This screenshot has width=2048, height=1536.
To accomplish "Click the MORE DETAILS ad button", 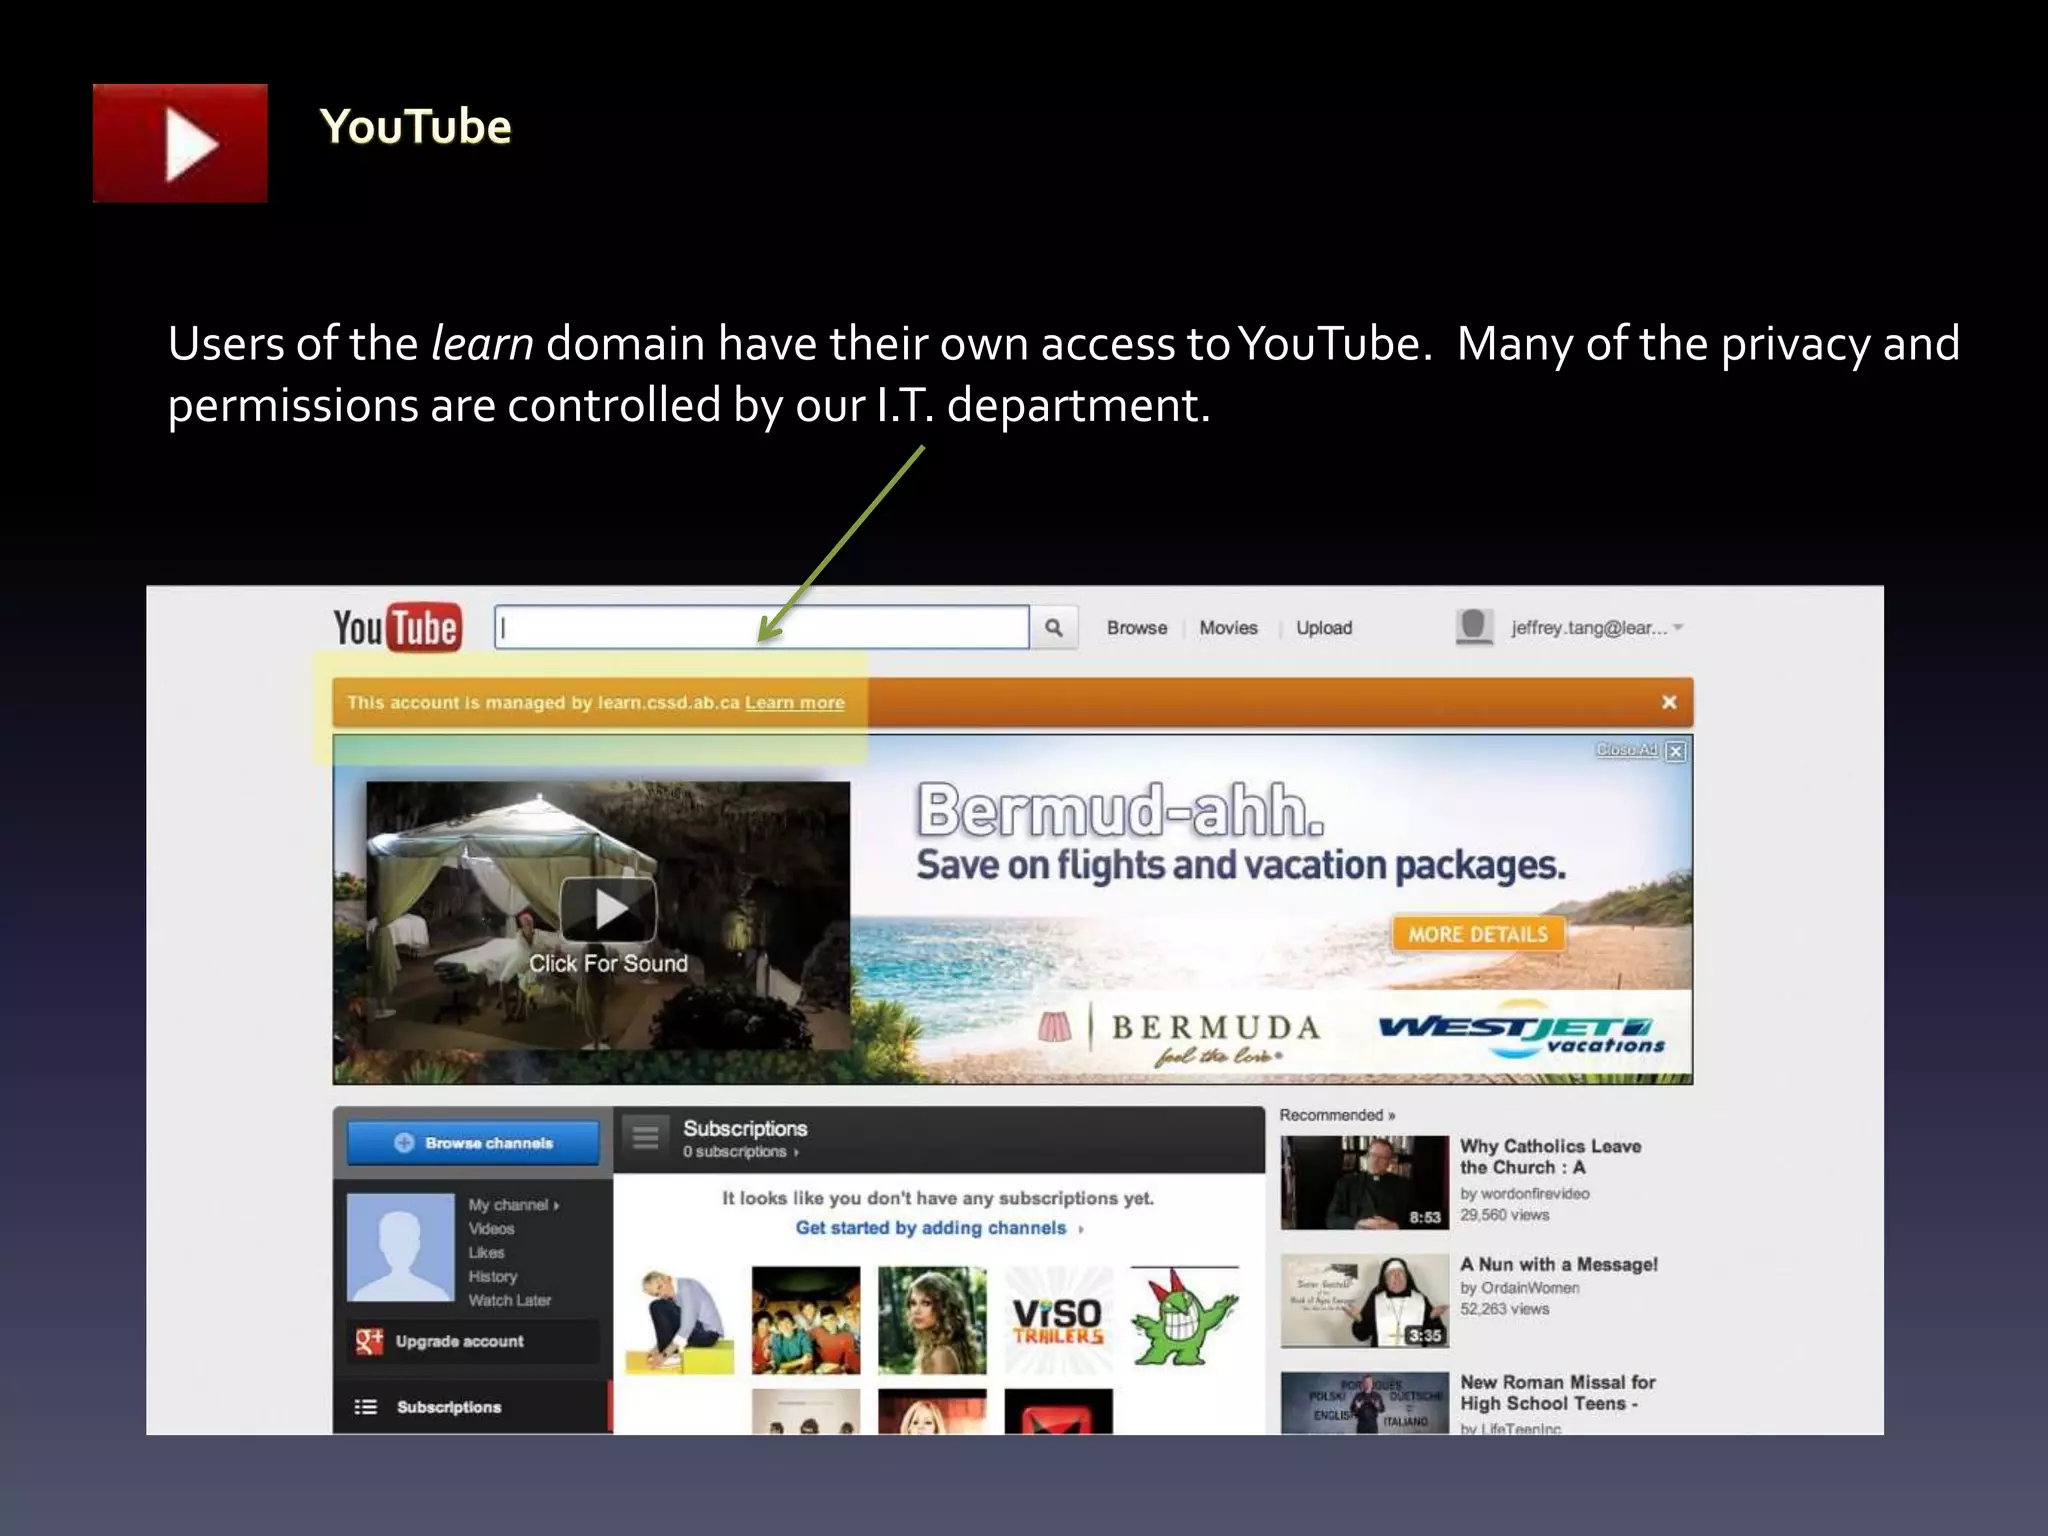I will [x=1478, y=934].
